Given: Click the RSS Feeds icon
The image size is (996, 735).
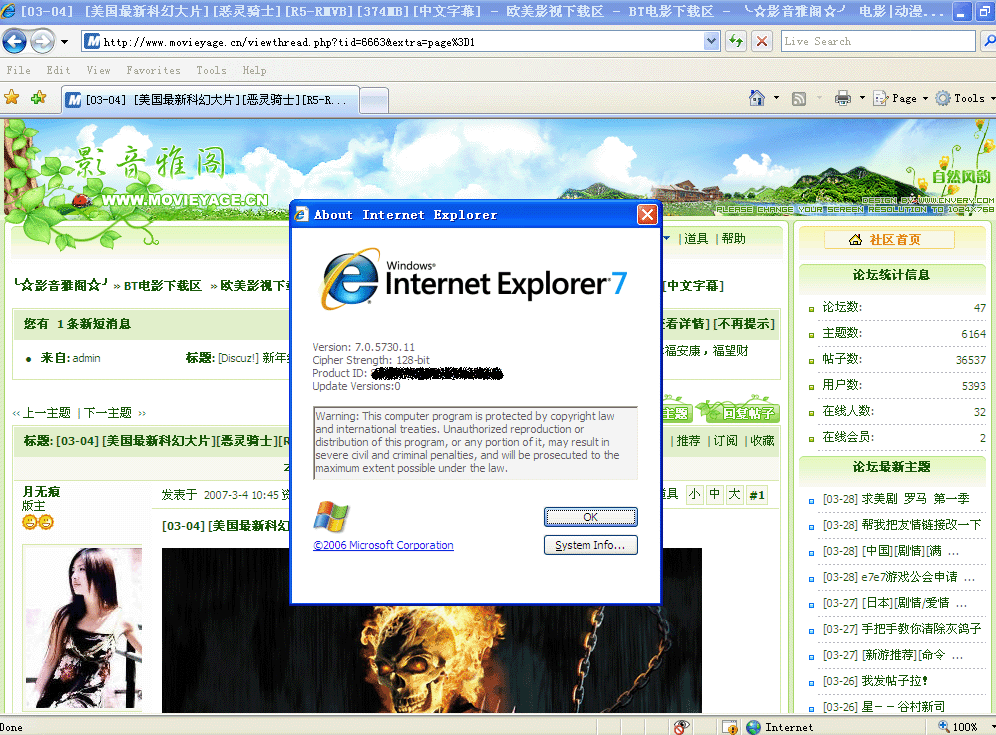Looking at the screenshot, I should [x=799, y=98].
